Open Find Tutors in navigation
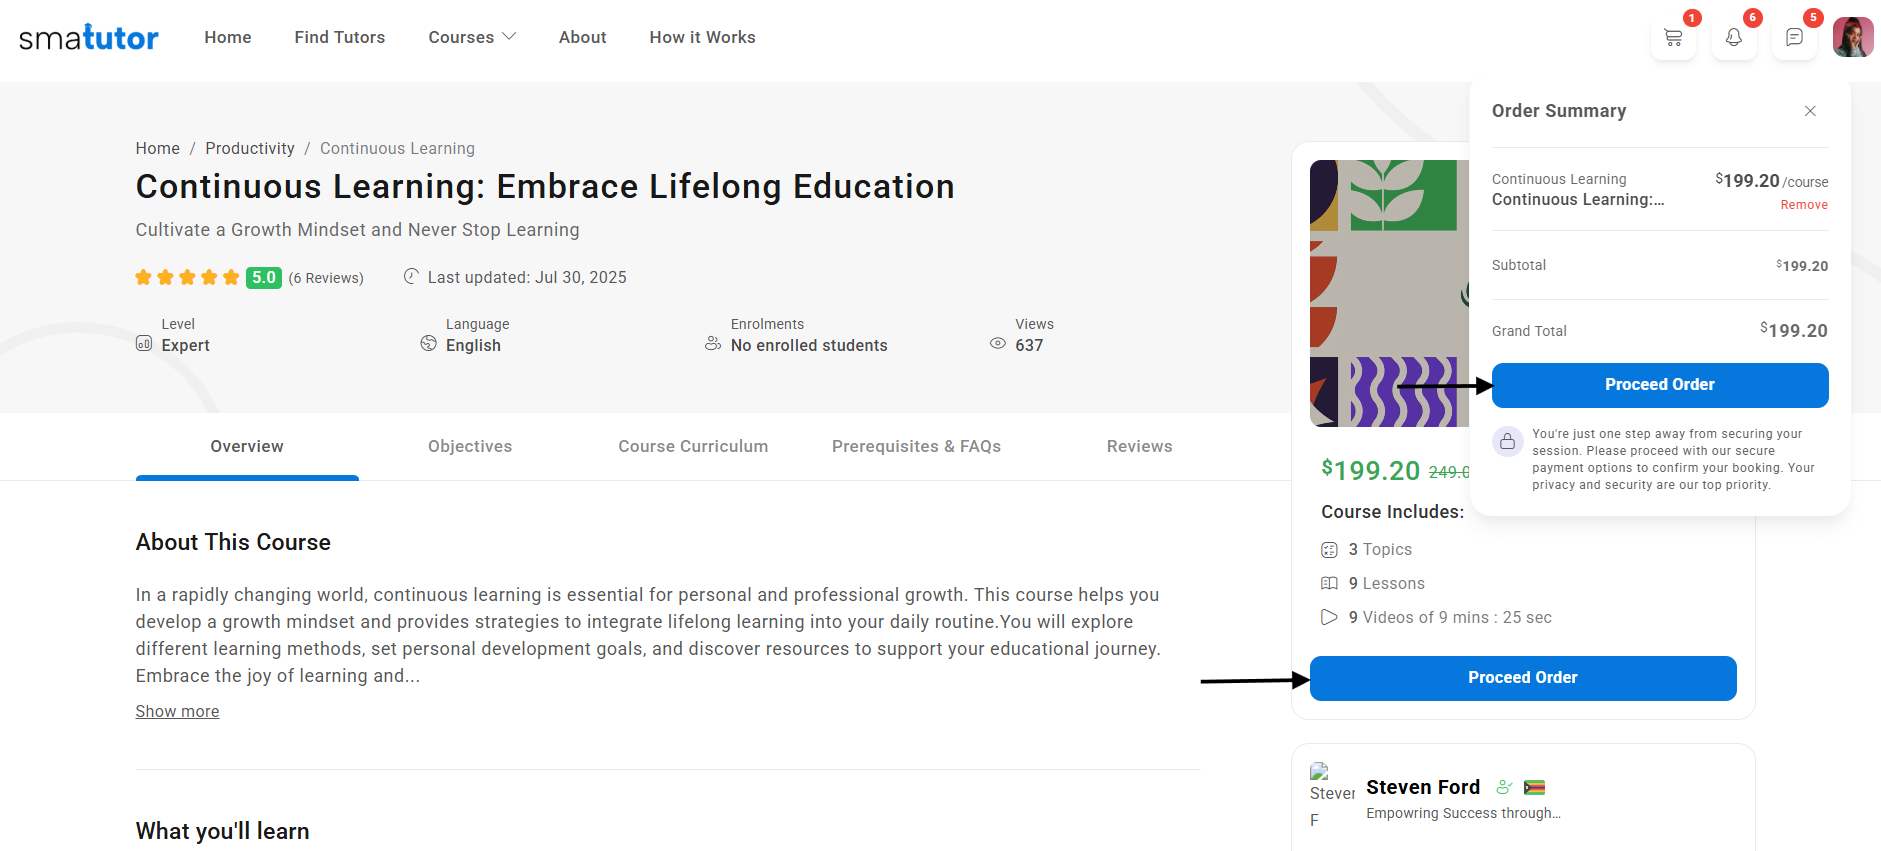Viewport: 1881px width, 851px height. pyautogui.click(x=339, y=37)
